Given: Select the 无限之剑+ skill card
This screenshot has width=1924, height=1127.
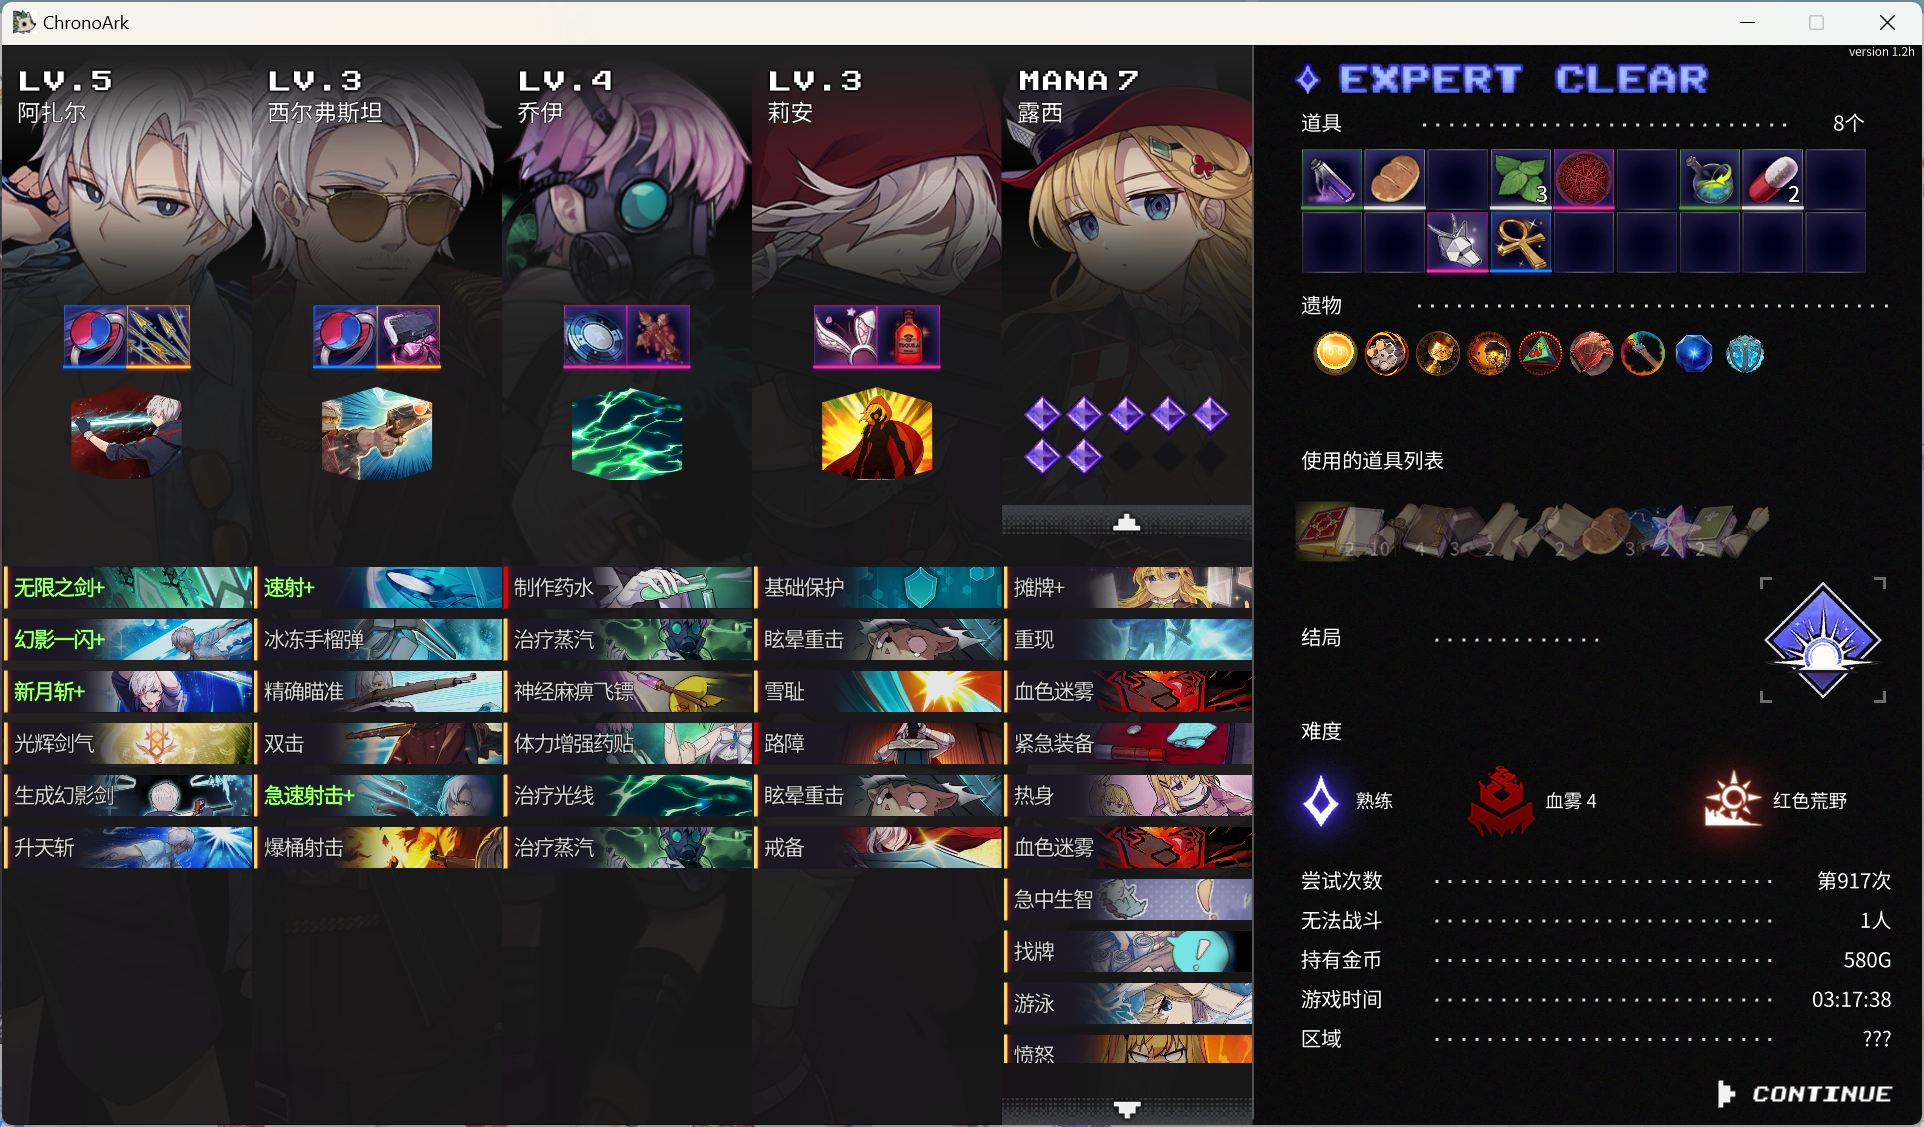Looking at the screenshot, I should pos(128,588).
